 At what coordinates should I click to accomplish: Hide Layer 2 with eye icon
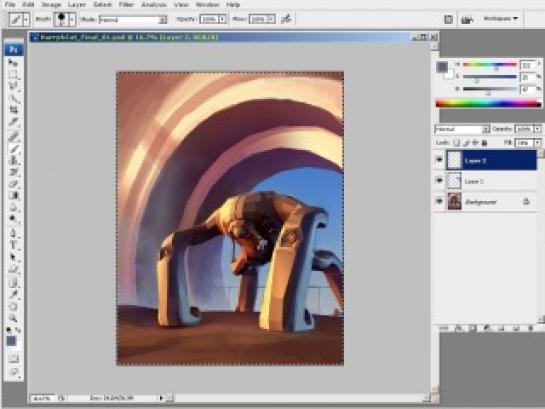click(x=439, y=160)
